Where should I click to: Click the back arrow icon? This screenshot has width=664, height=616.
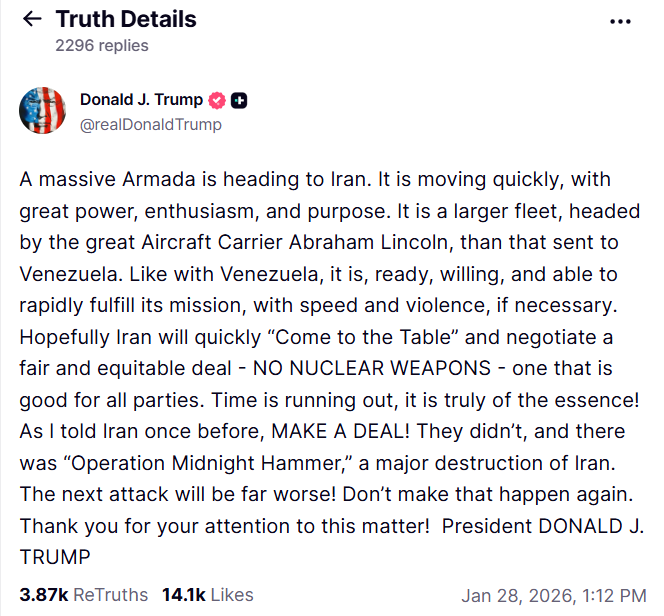tap(32, 19)
